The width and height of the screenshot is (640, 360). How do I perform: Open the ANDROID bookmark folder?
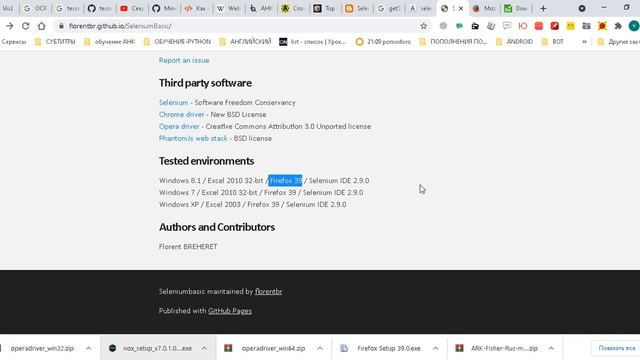(514, 42)
